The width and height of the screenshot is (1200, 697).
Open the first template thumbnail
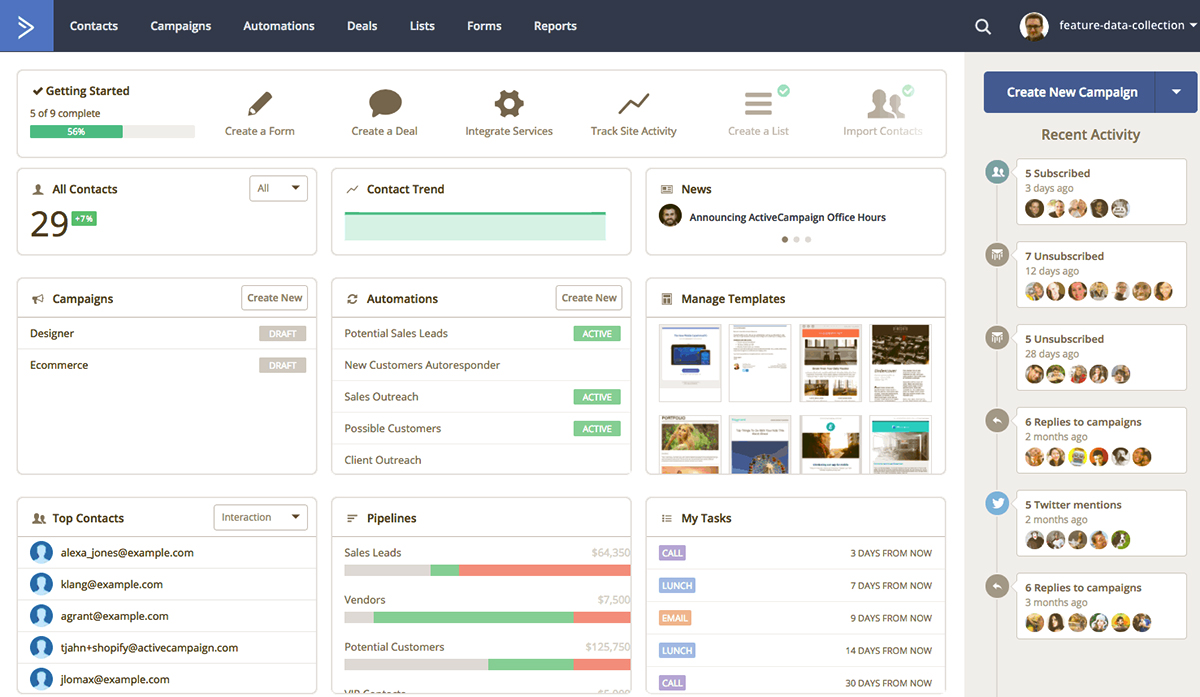[690, 362]
